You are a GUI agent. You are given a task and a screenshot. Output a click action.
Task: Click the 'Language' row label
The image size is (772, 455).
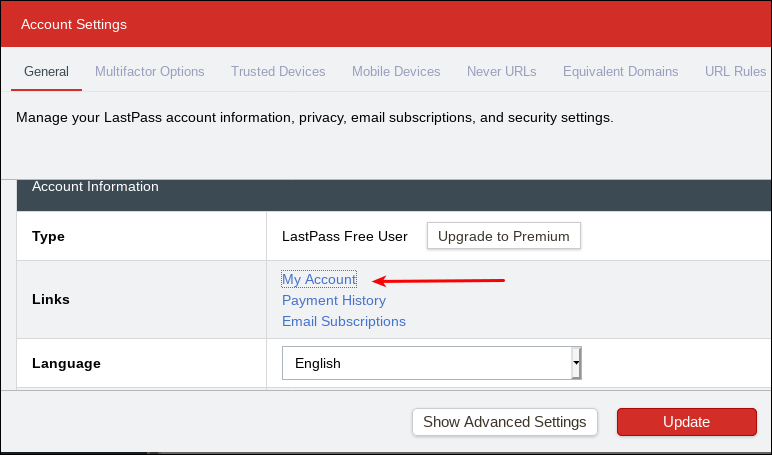(66, 363)
